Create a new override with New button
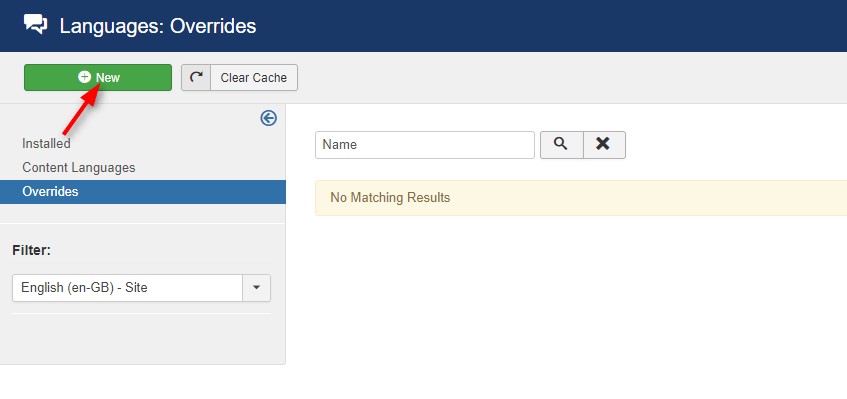847x399 pixels. 98,78
